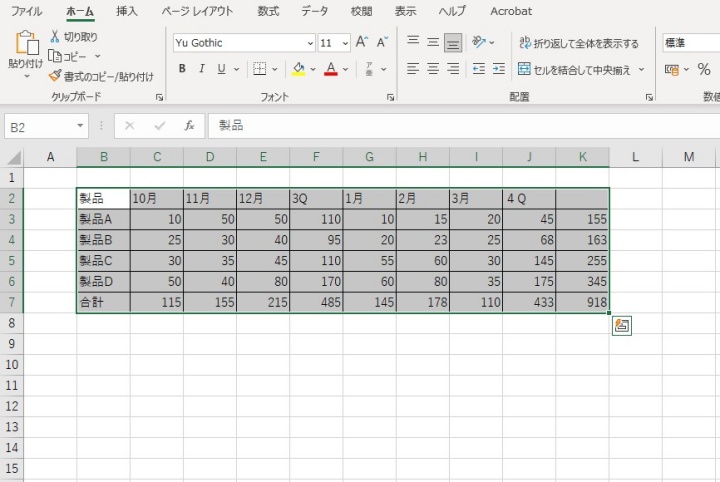Click the orientation text-angle icon
This screenshot has height=482, width=720.
click(478, 42)
